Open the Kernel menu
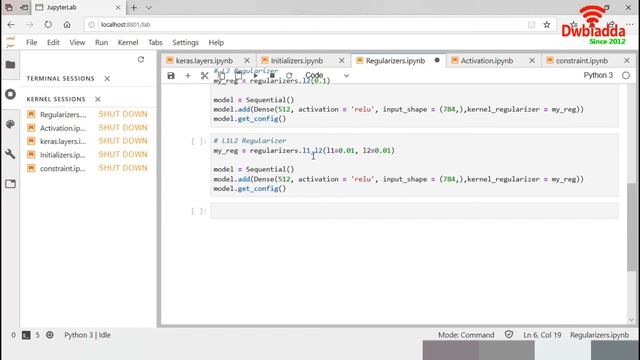Viewport: 640px width, 360px height. coord(128,42)
